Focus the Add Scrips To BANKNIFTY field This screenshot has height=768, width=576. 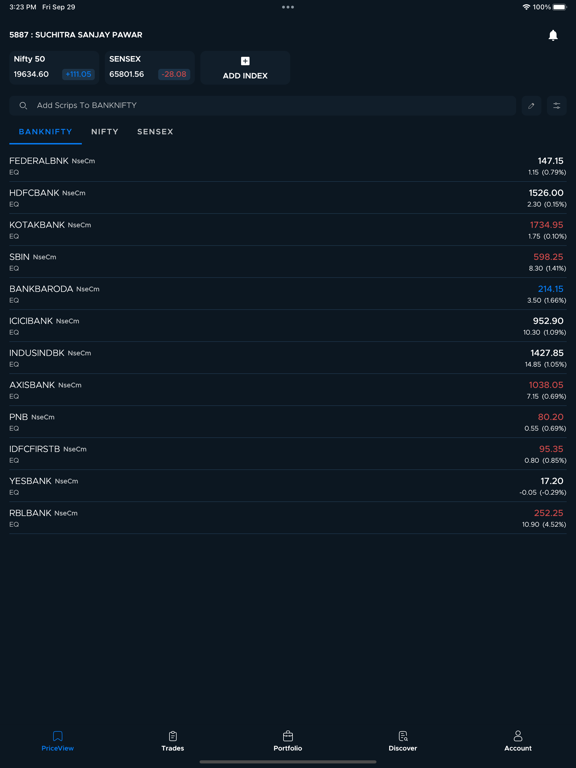click(x=263, y=106)
